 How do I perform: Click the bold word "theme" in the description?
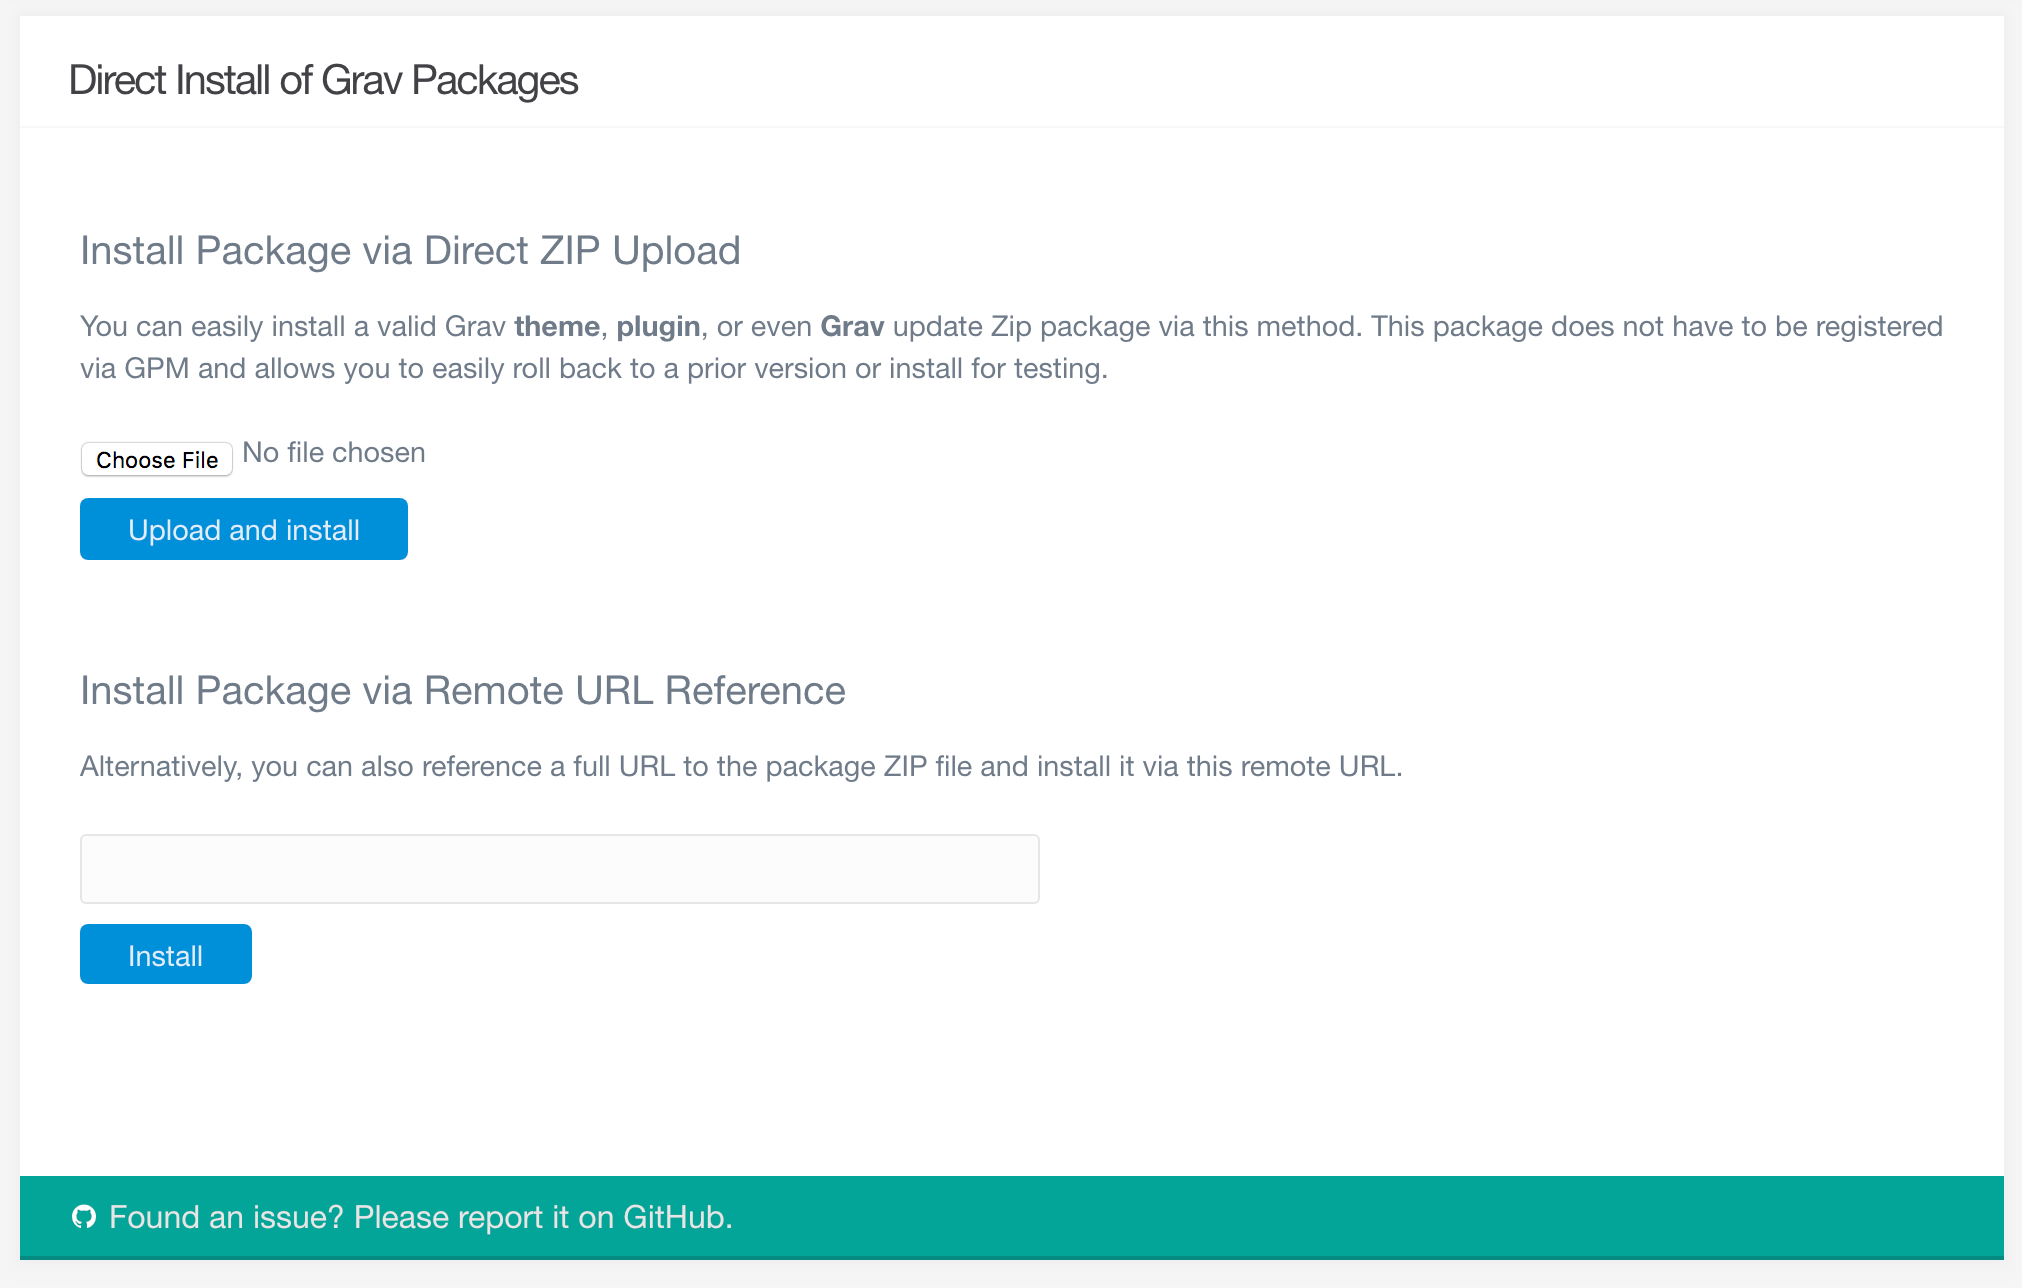point(557,327)
